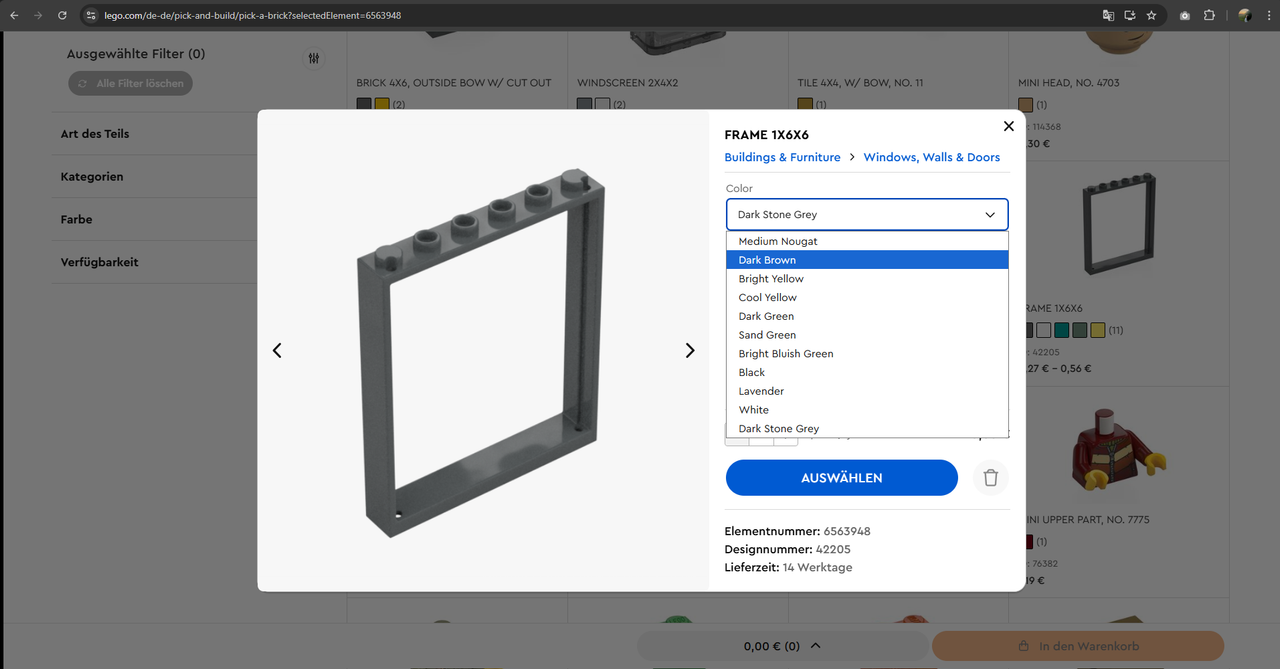The width and height of the screenshot is (1280, 669).
Task: Reload the current page
Action: [62, 15]
